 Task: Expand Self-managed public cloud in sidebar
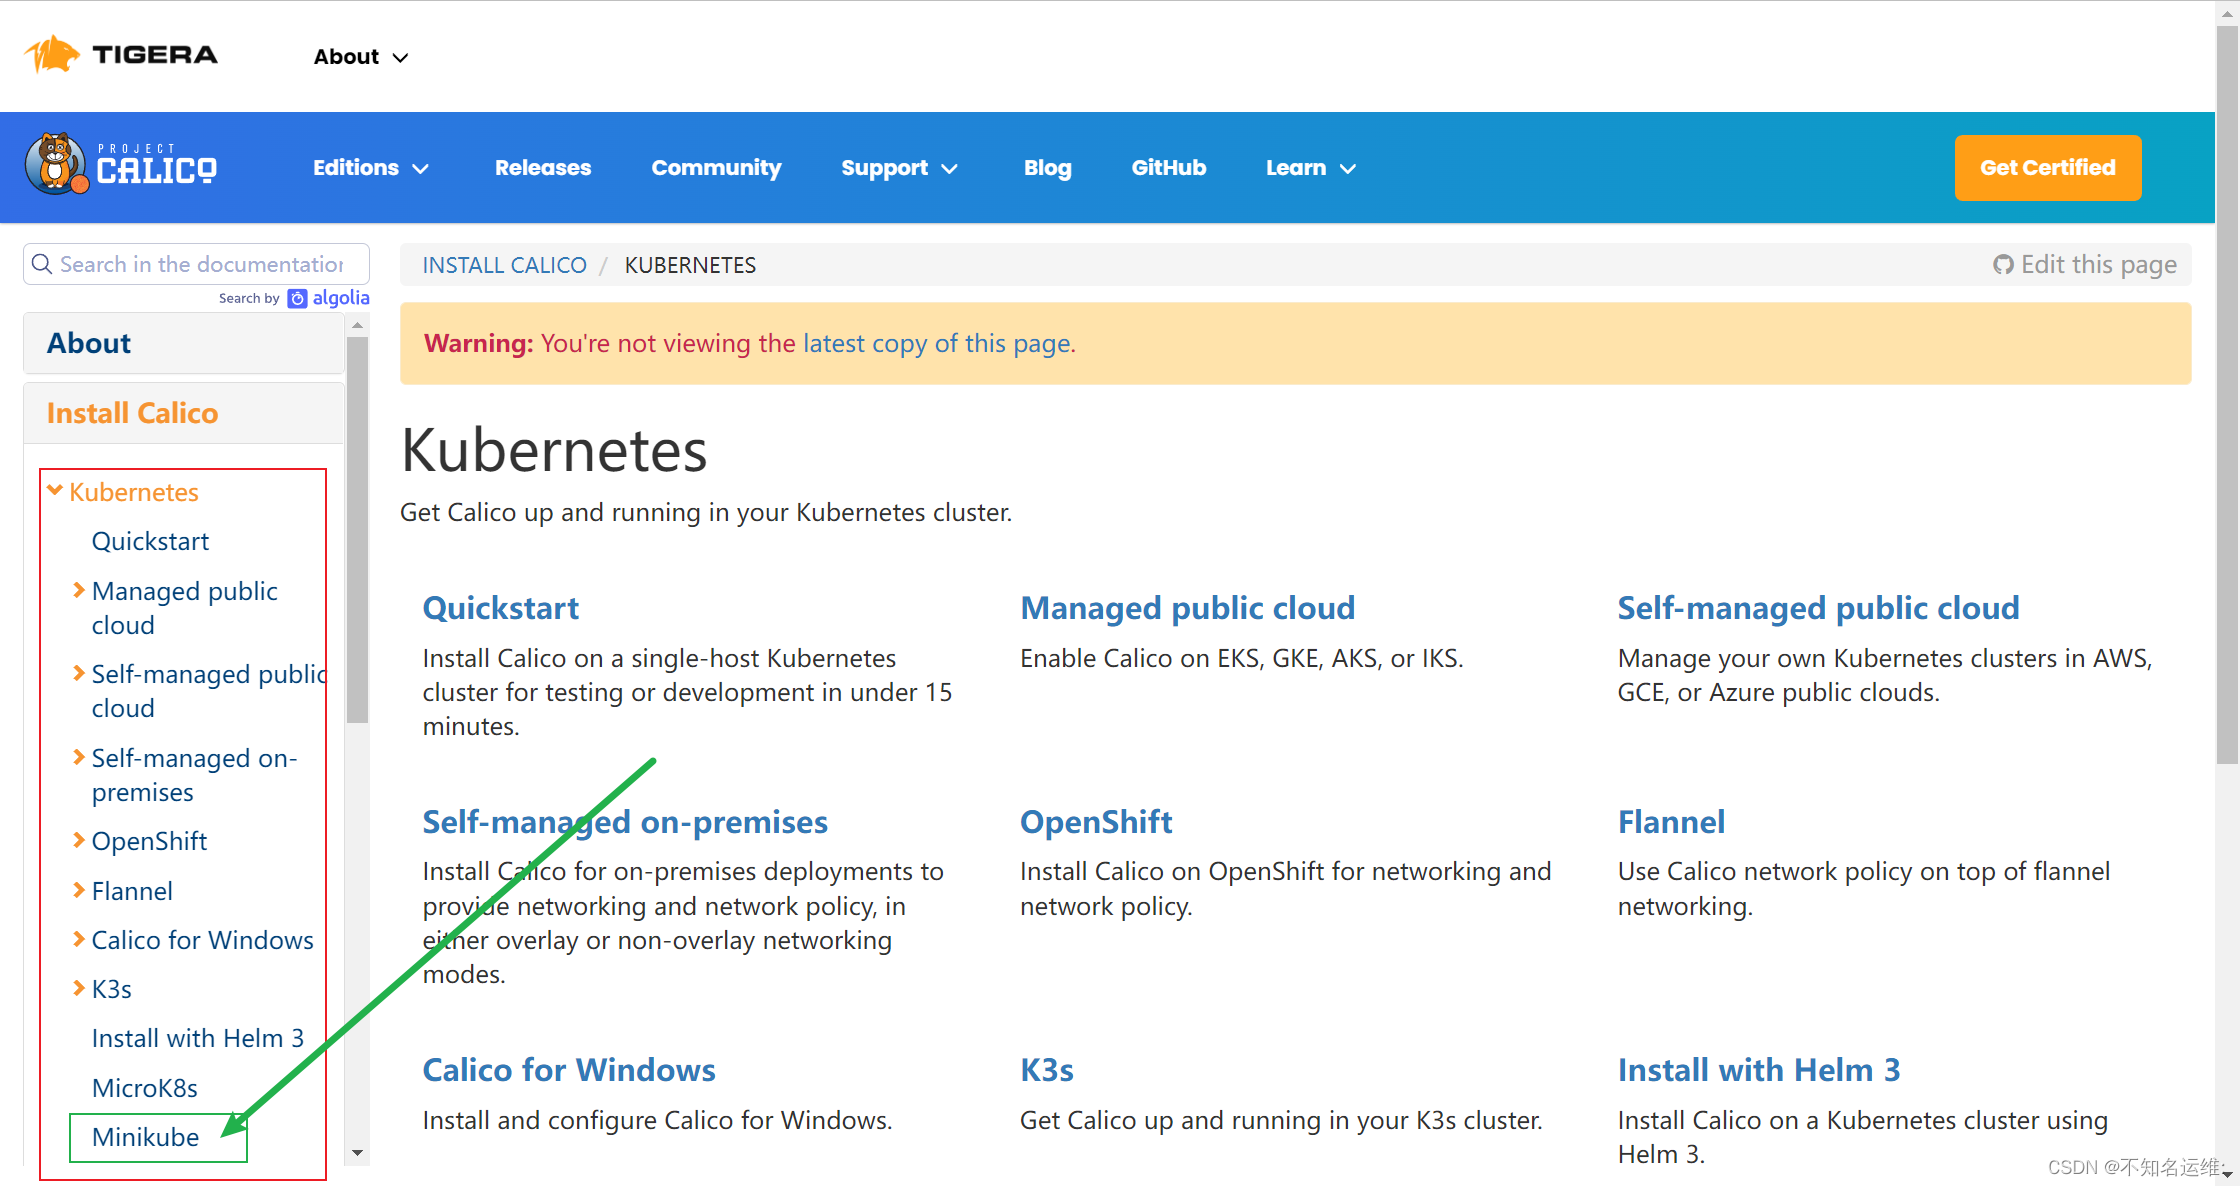(x=79, y=673)
